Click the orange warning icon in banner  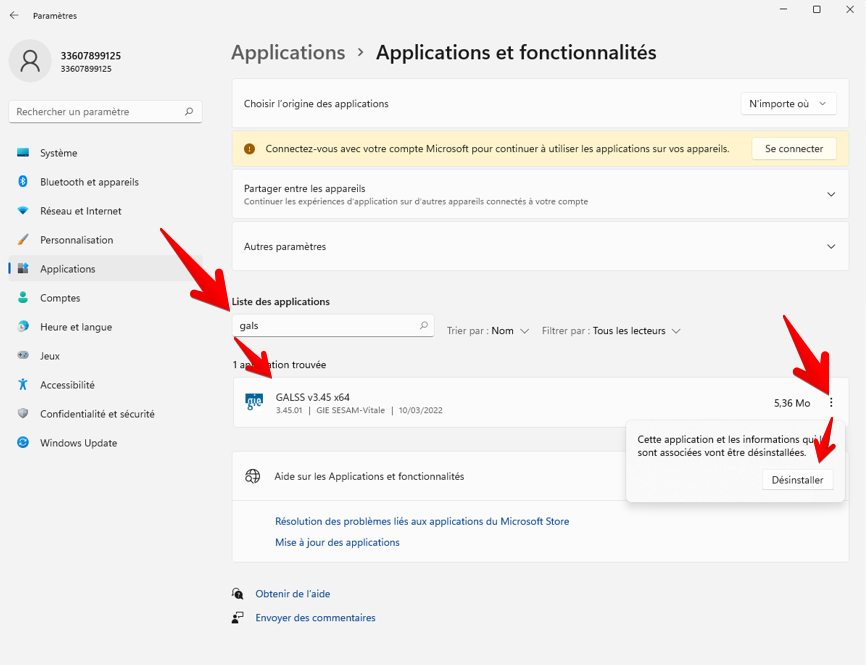(250, 149)
